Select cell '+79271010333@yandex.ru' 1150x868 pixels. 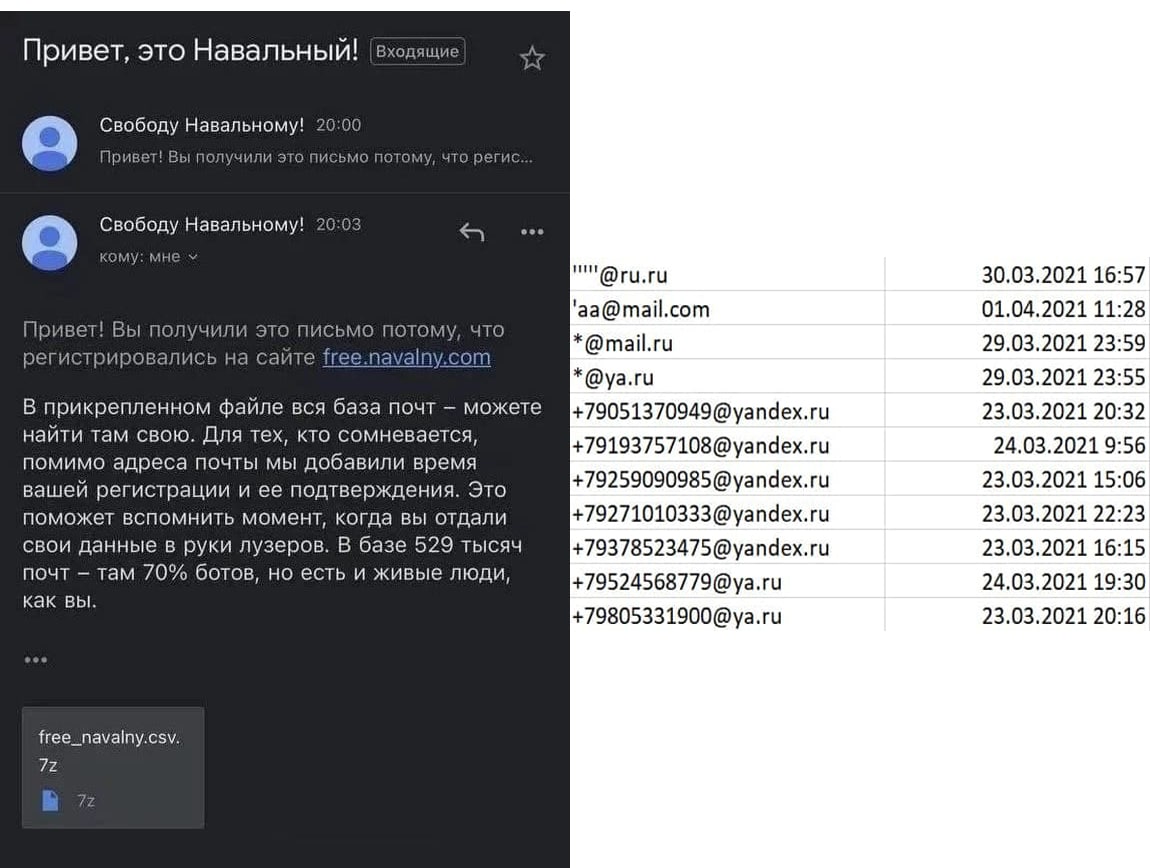point(728,513)
